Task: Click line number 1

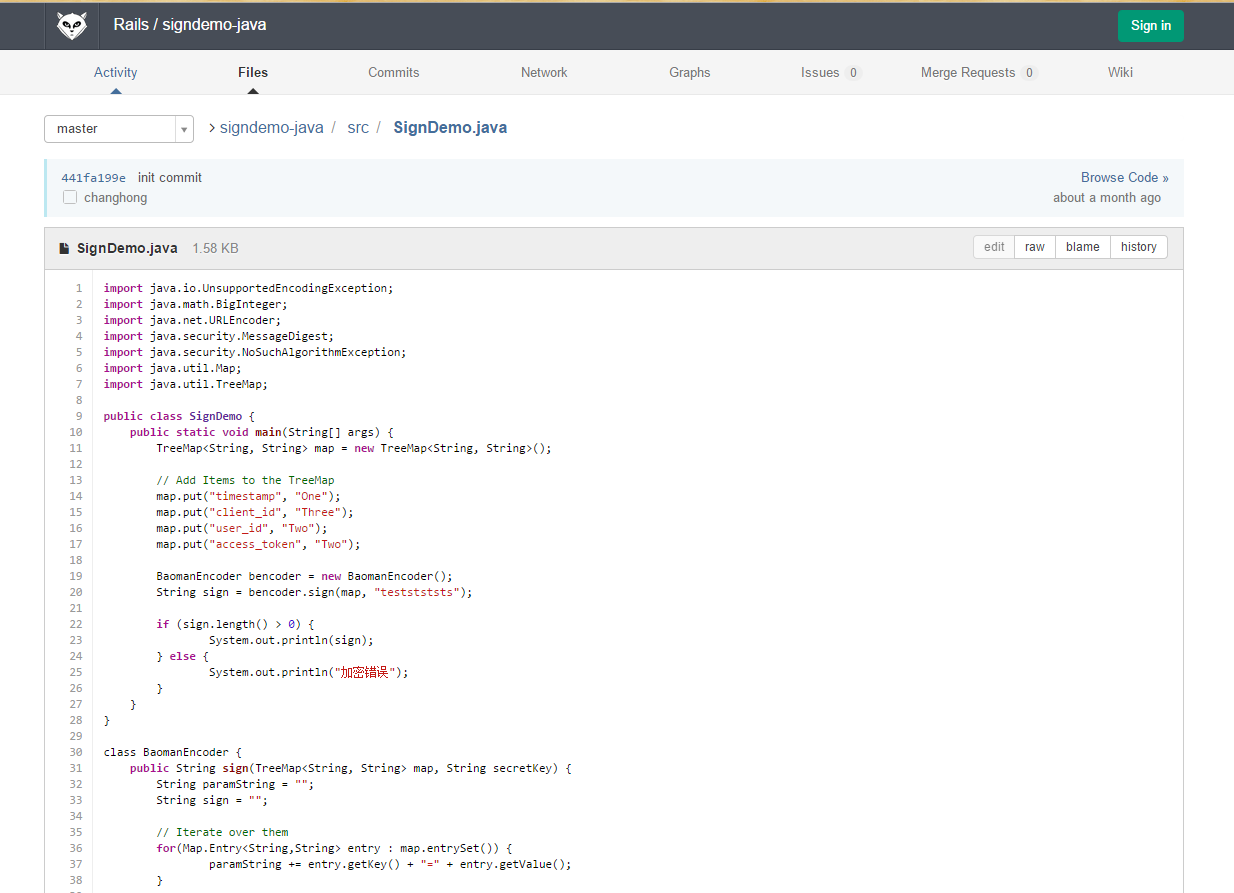Action: [x=79, y=288]
